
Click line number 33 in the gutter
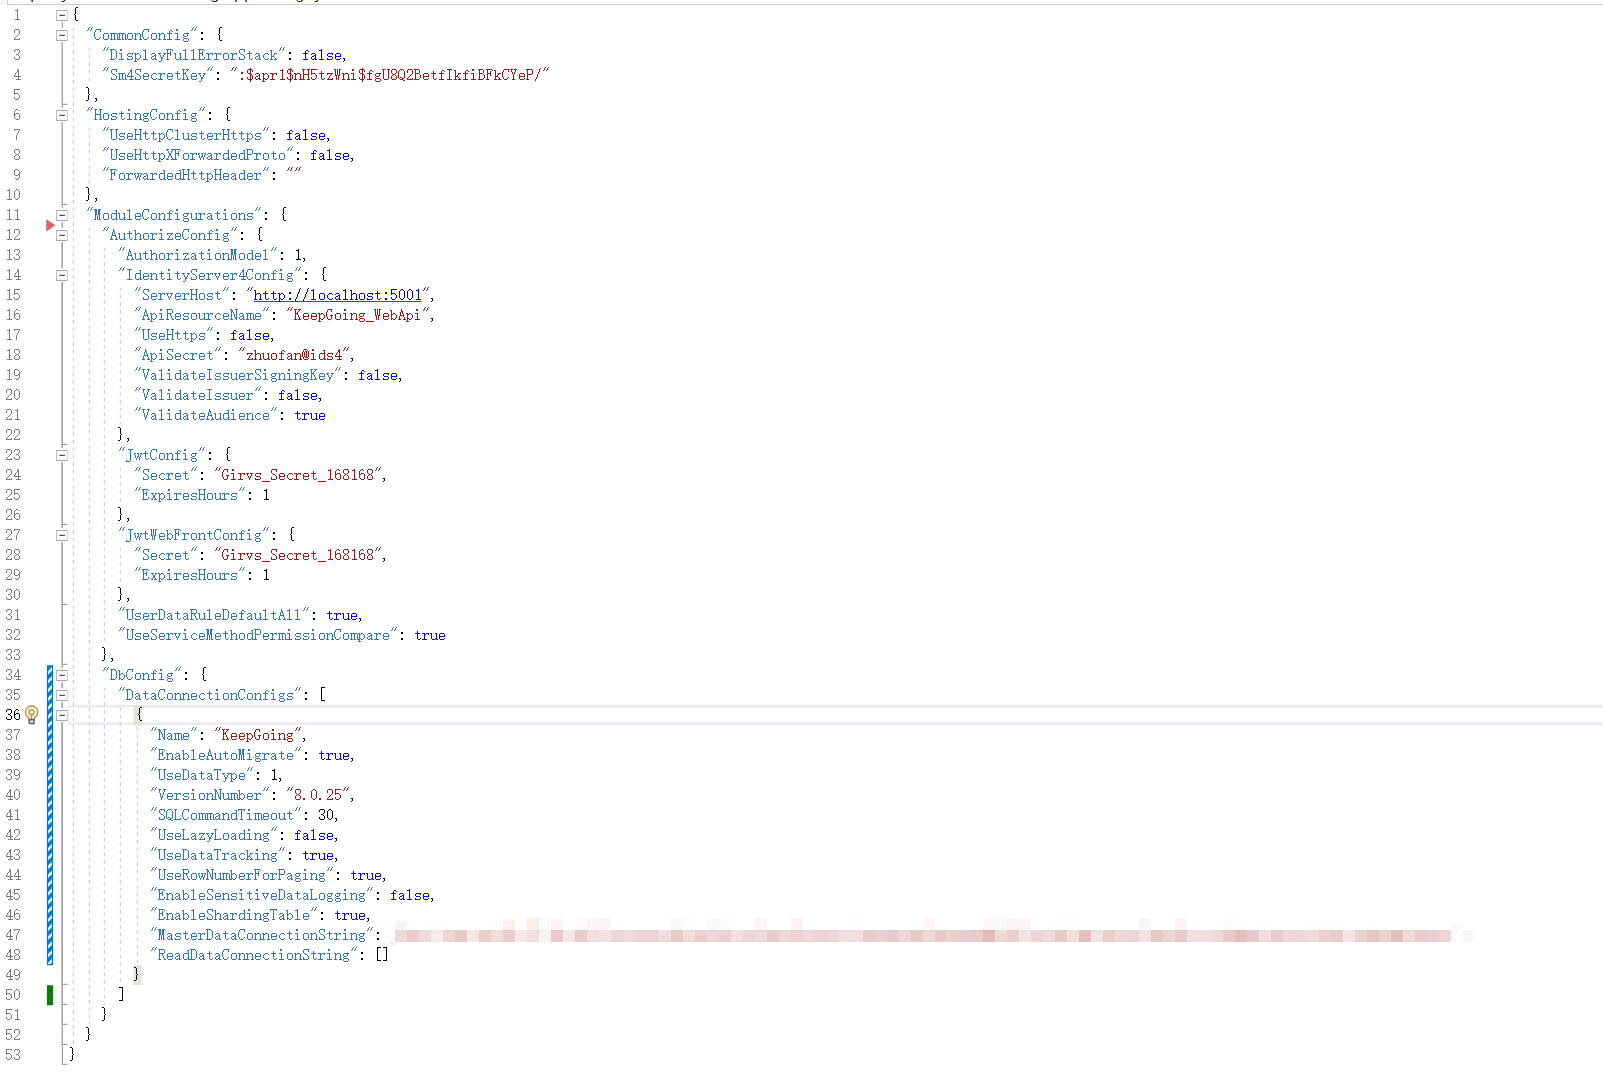13,655
